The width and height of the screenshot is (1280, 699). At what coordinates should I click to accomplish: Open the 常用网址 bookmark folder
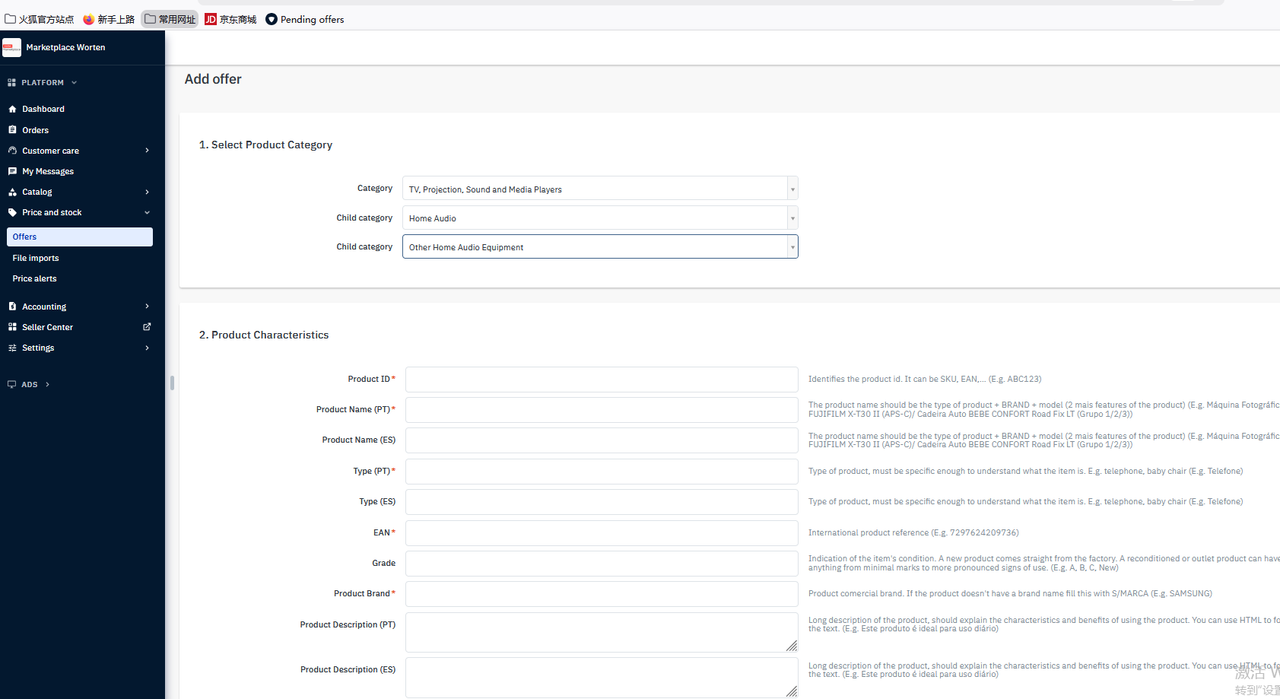point(170,19)
